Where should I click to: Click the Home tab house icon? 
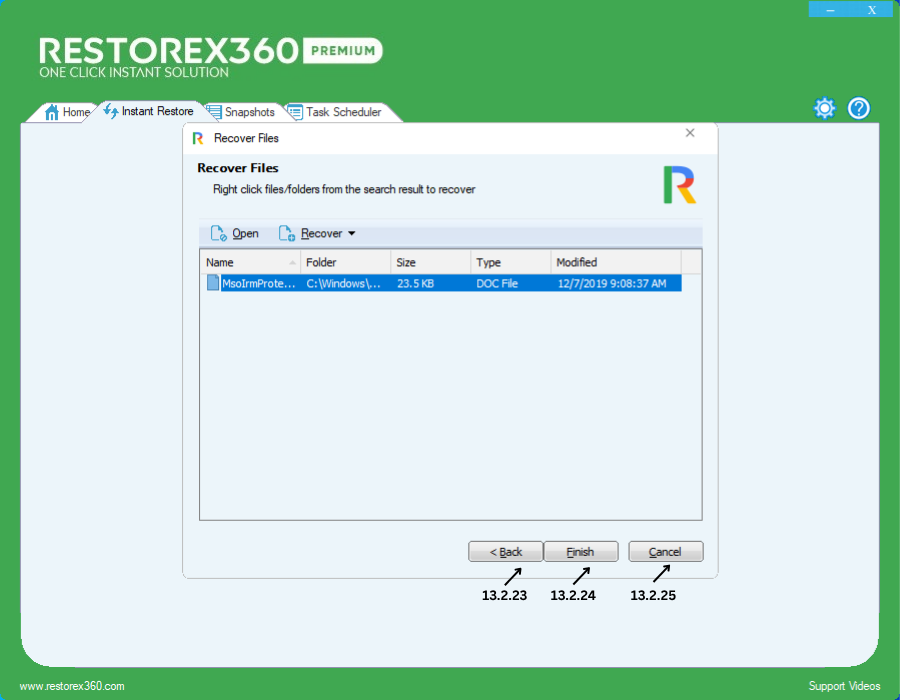[x=52, y=112]
